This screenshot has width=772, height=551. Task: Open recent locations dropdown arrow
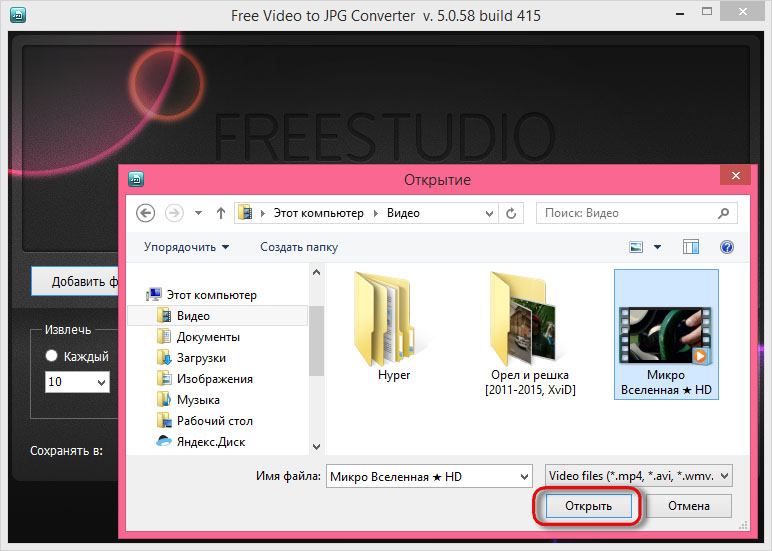coord(198,213)
